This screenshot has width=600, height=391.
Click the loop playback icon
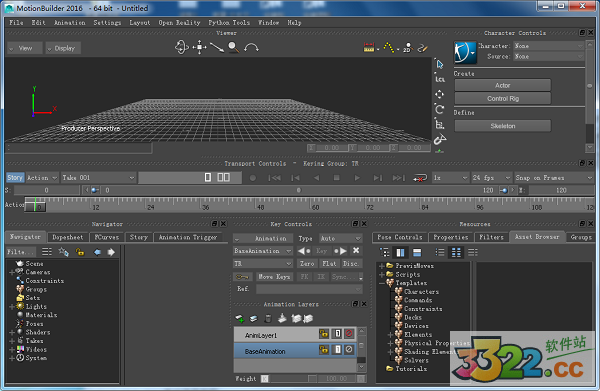420,178
